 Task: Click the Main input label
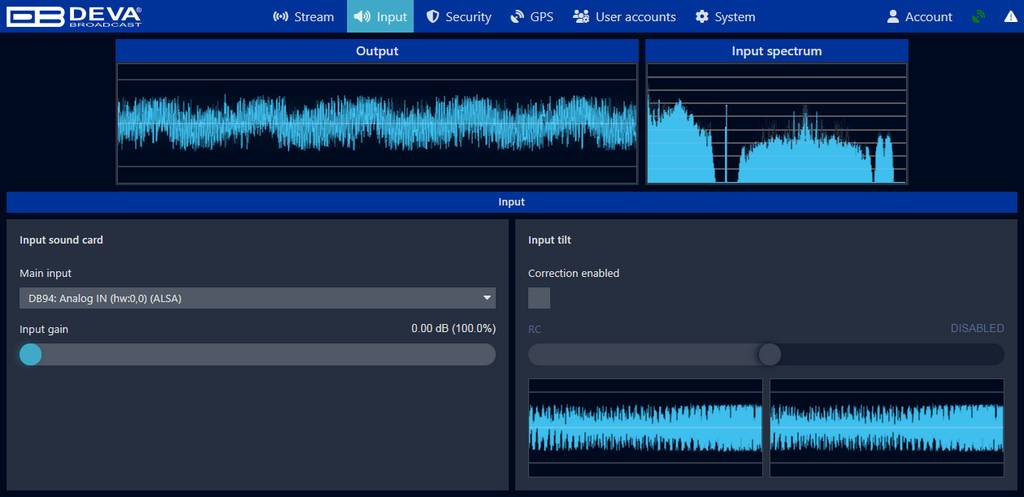click(46, 273)
